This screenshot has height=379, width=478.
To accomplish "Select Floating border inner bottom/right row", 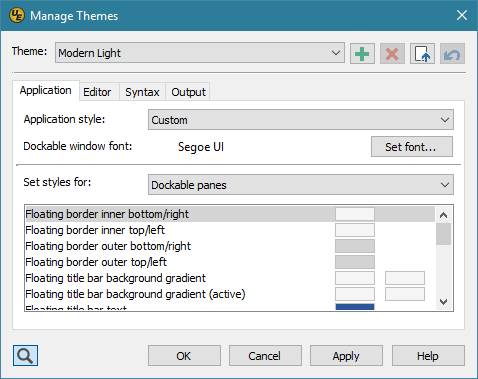I will click(x=230, y=214).
